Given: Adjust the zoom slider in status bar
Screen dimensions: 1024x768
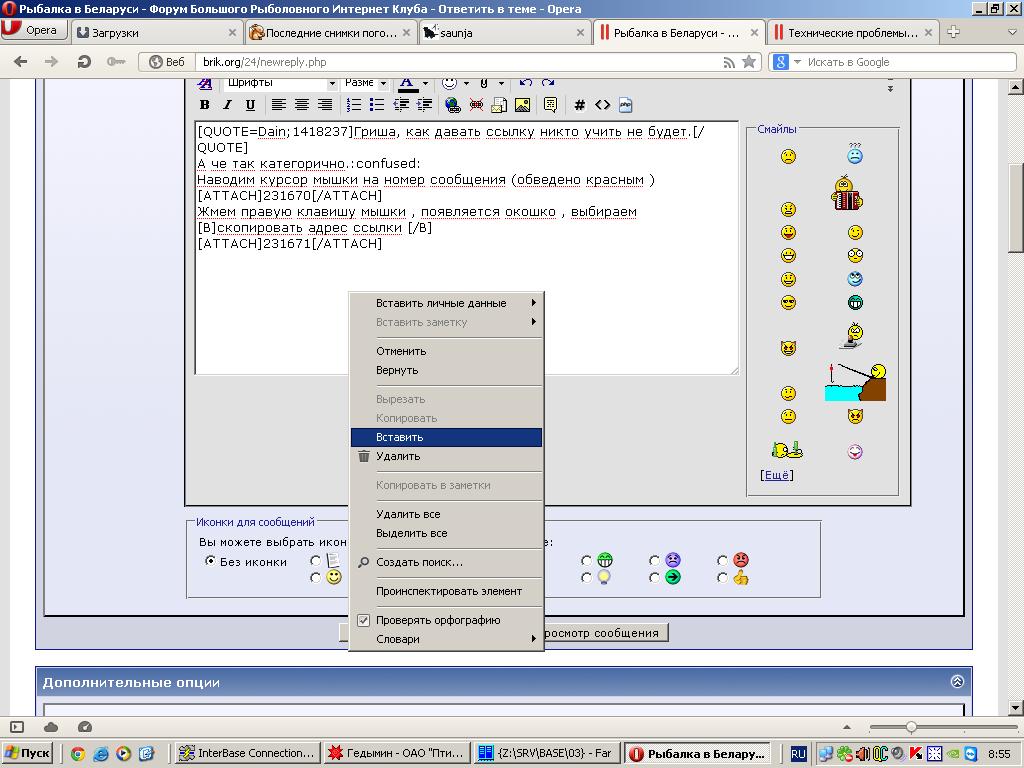Looking at the screenshot, I should [911, 727].
